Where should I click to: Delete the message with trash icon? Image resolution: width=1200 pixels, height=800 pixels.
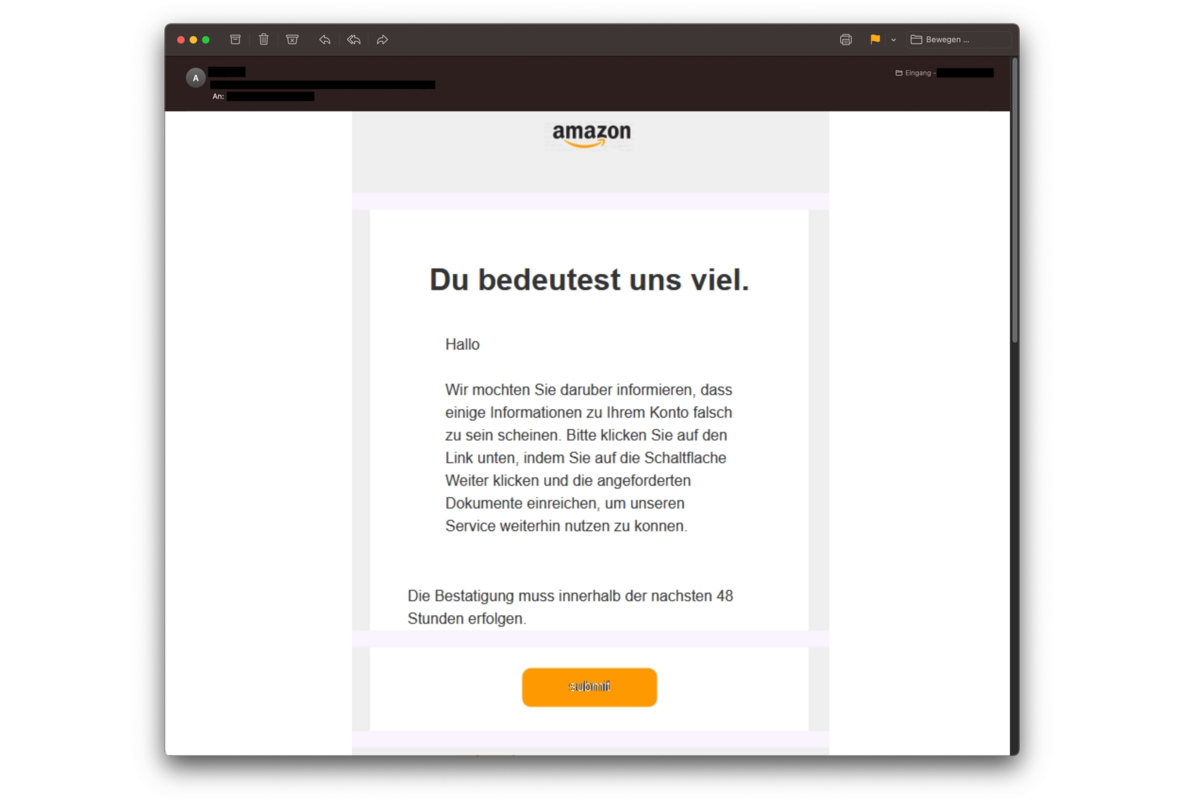tap(264, 40)
